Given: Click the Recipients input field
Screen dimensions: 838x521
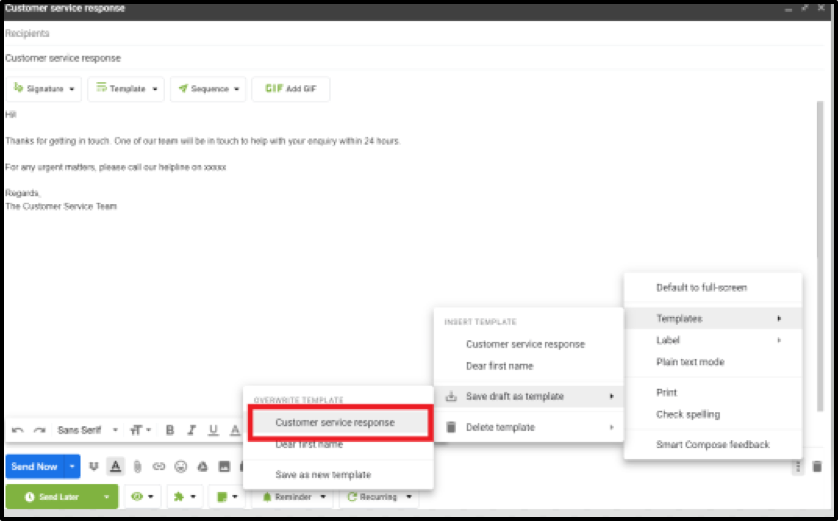Looking at the screenshot, I should (x=400, y=33).
